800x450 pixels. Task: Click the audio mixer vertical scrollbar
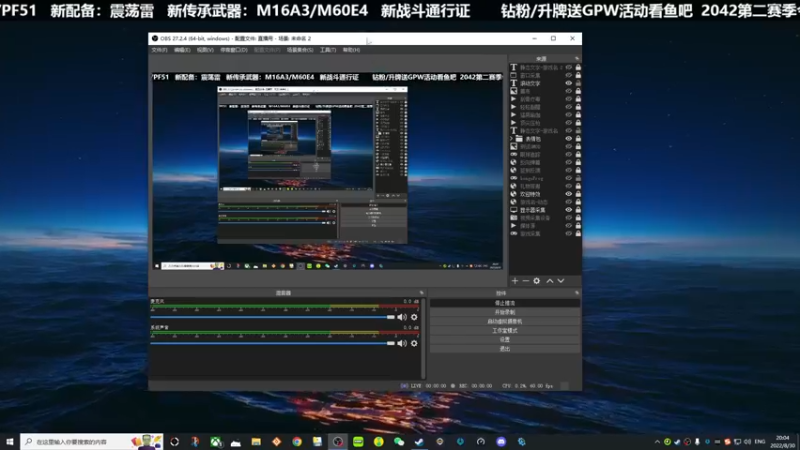coord(423,338)
